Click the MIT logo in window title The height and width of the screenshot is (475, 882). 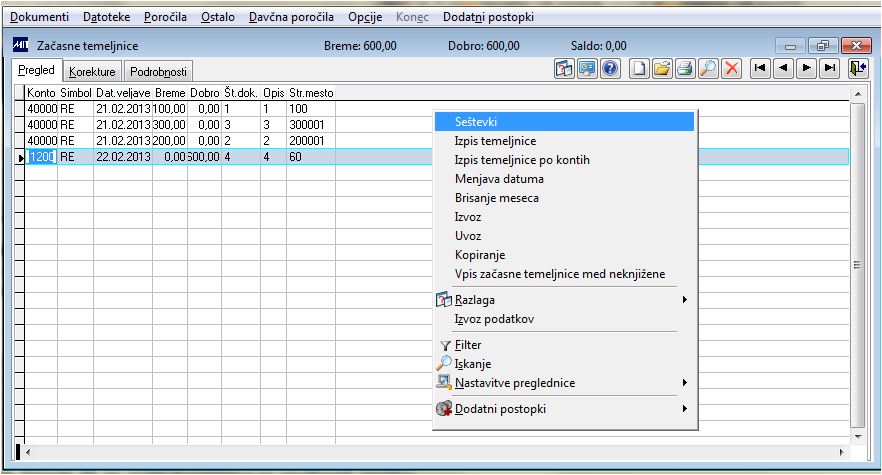click(x=20, y=44)
